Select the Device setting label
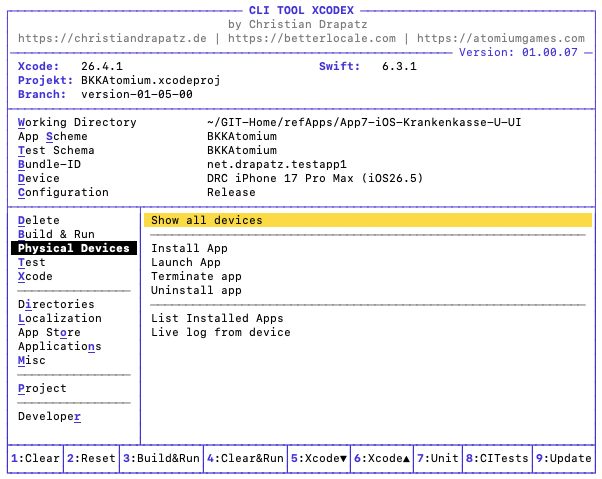 click(39, 178)
